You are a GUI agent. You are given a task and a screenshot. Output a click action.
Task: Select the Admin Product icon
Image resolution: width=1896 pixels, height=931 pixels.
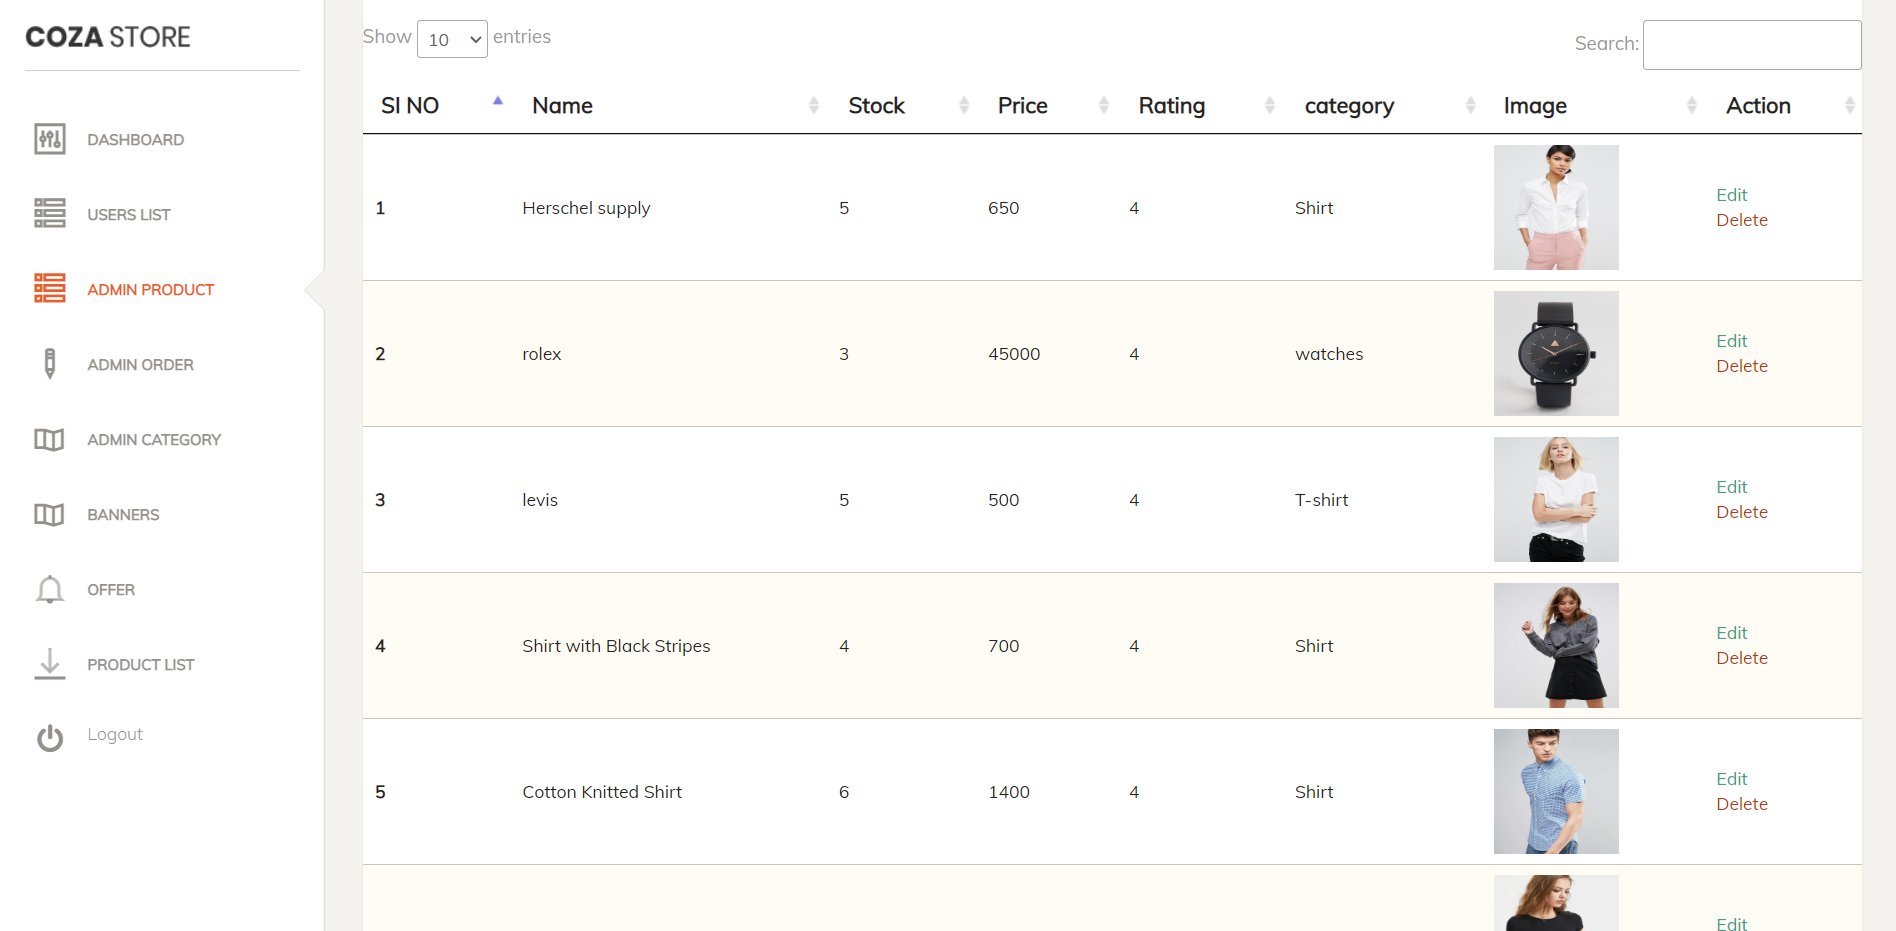tap(49, 289)
